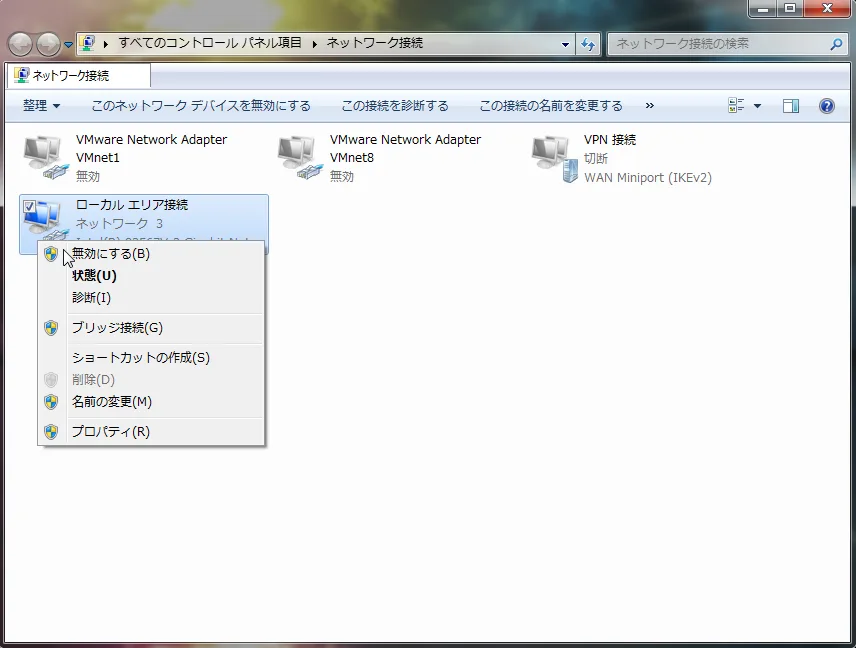Click shield icon beside プロパティ
The width and height of the screenshot is (856, 648).
[x=51, y=432]
